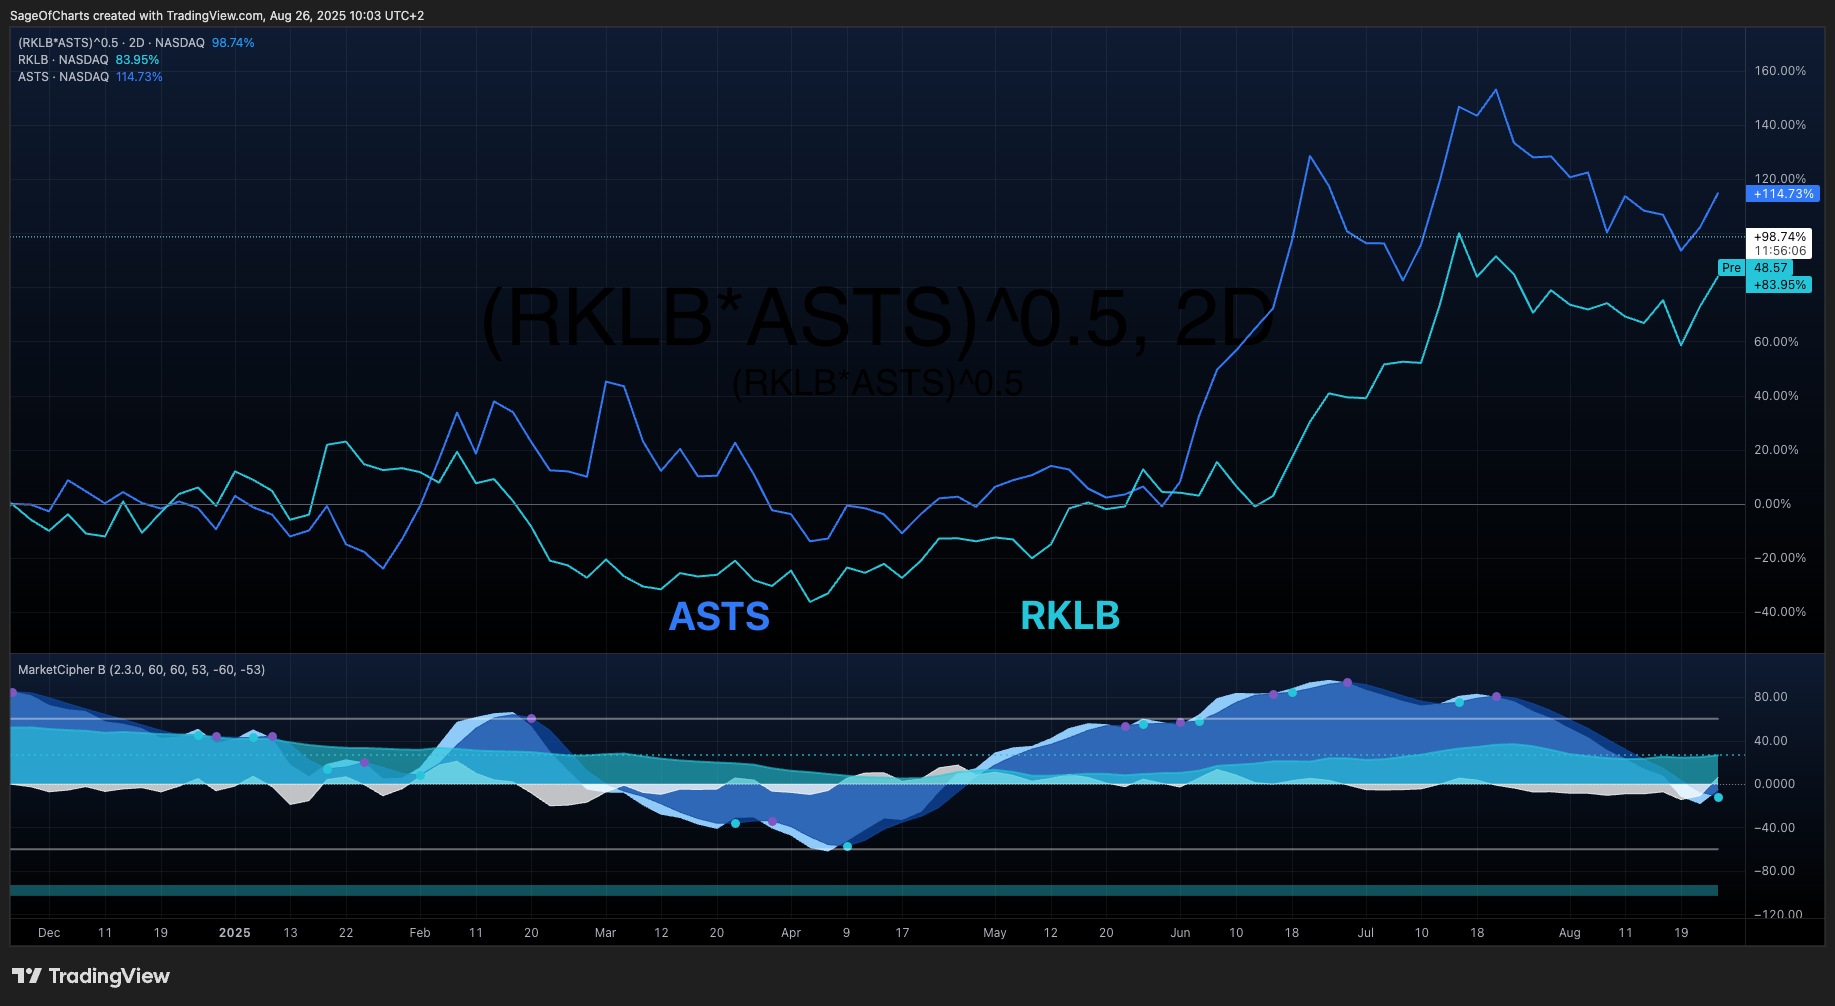Click the (RKLB*ASTS)^0.5 · 2D · NASDAQ legend
The height and width of the screenshot is (1006, 1835).
pos(111,43)
